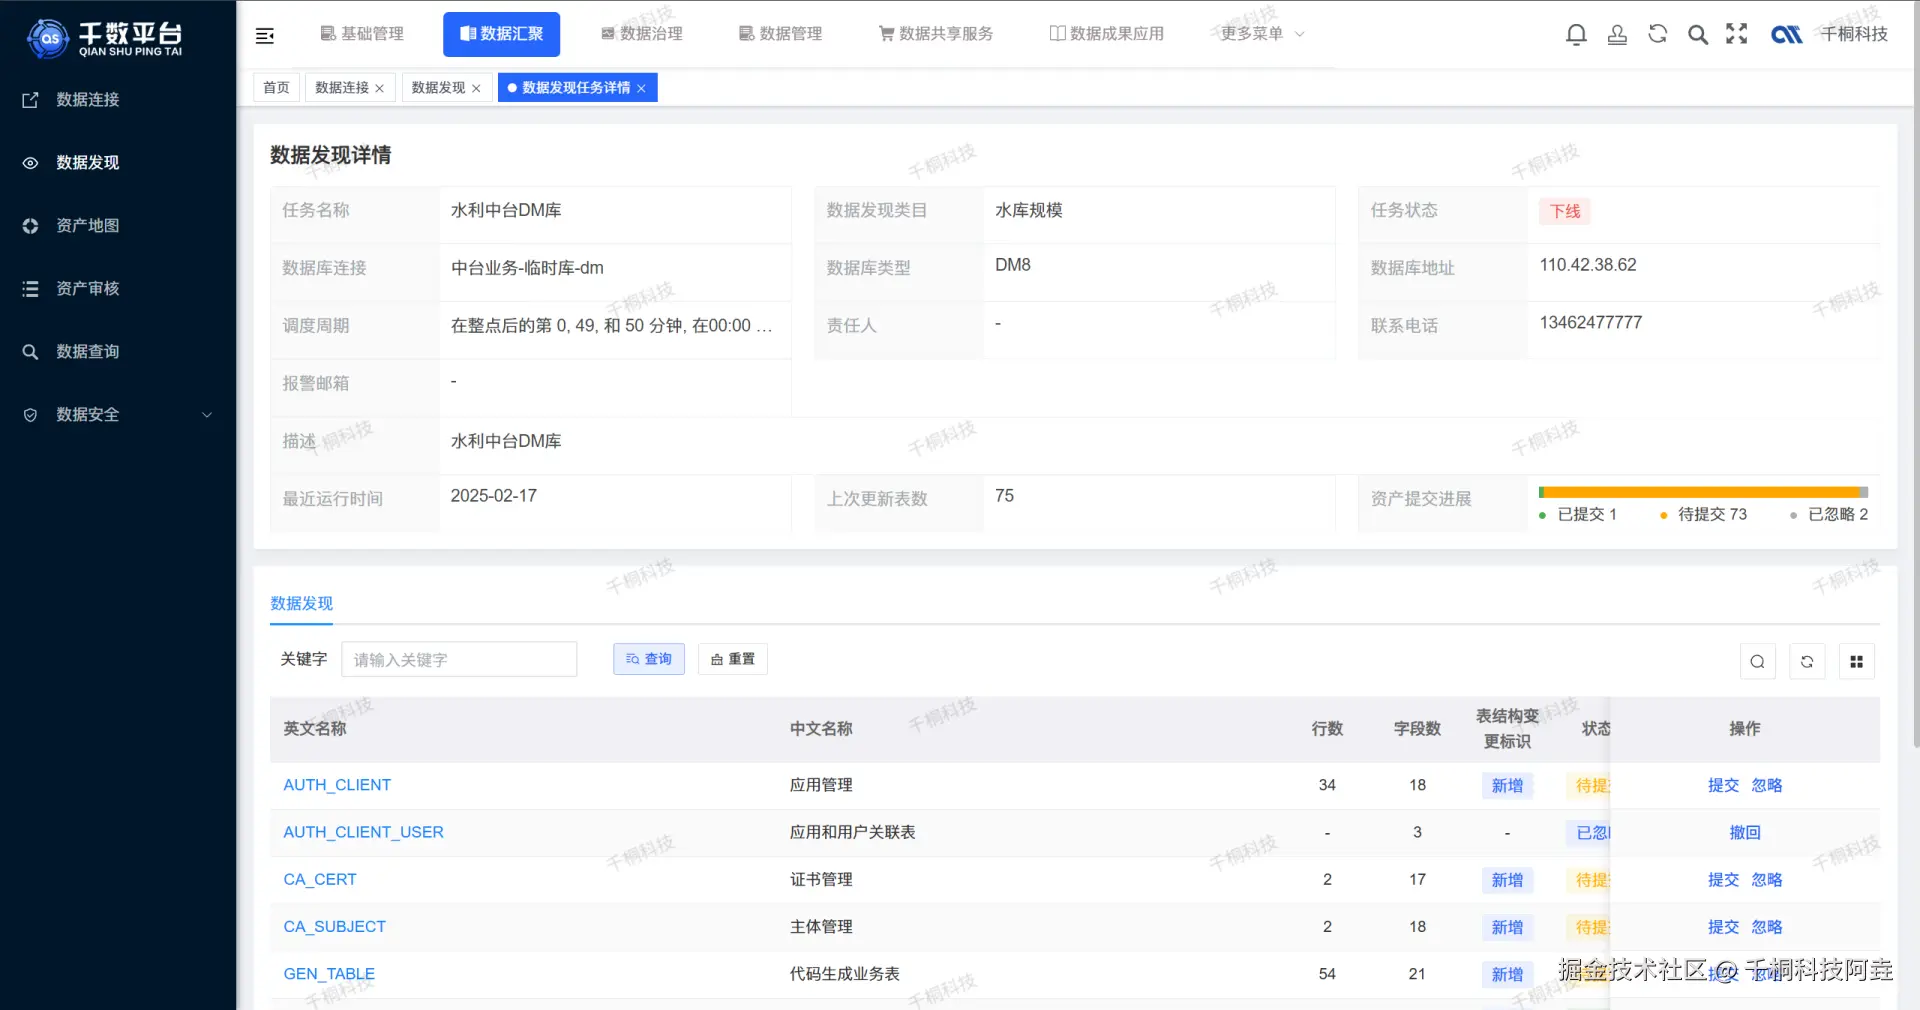Switch table to card view grid icon

pyautogui.click(x=1856, y=661)
